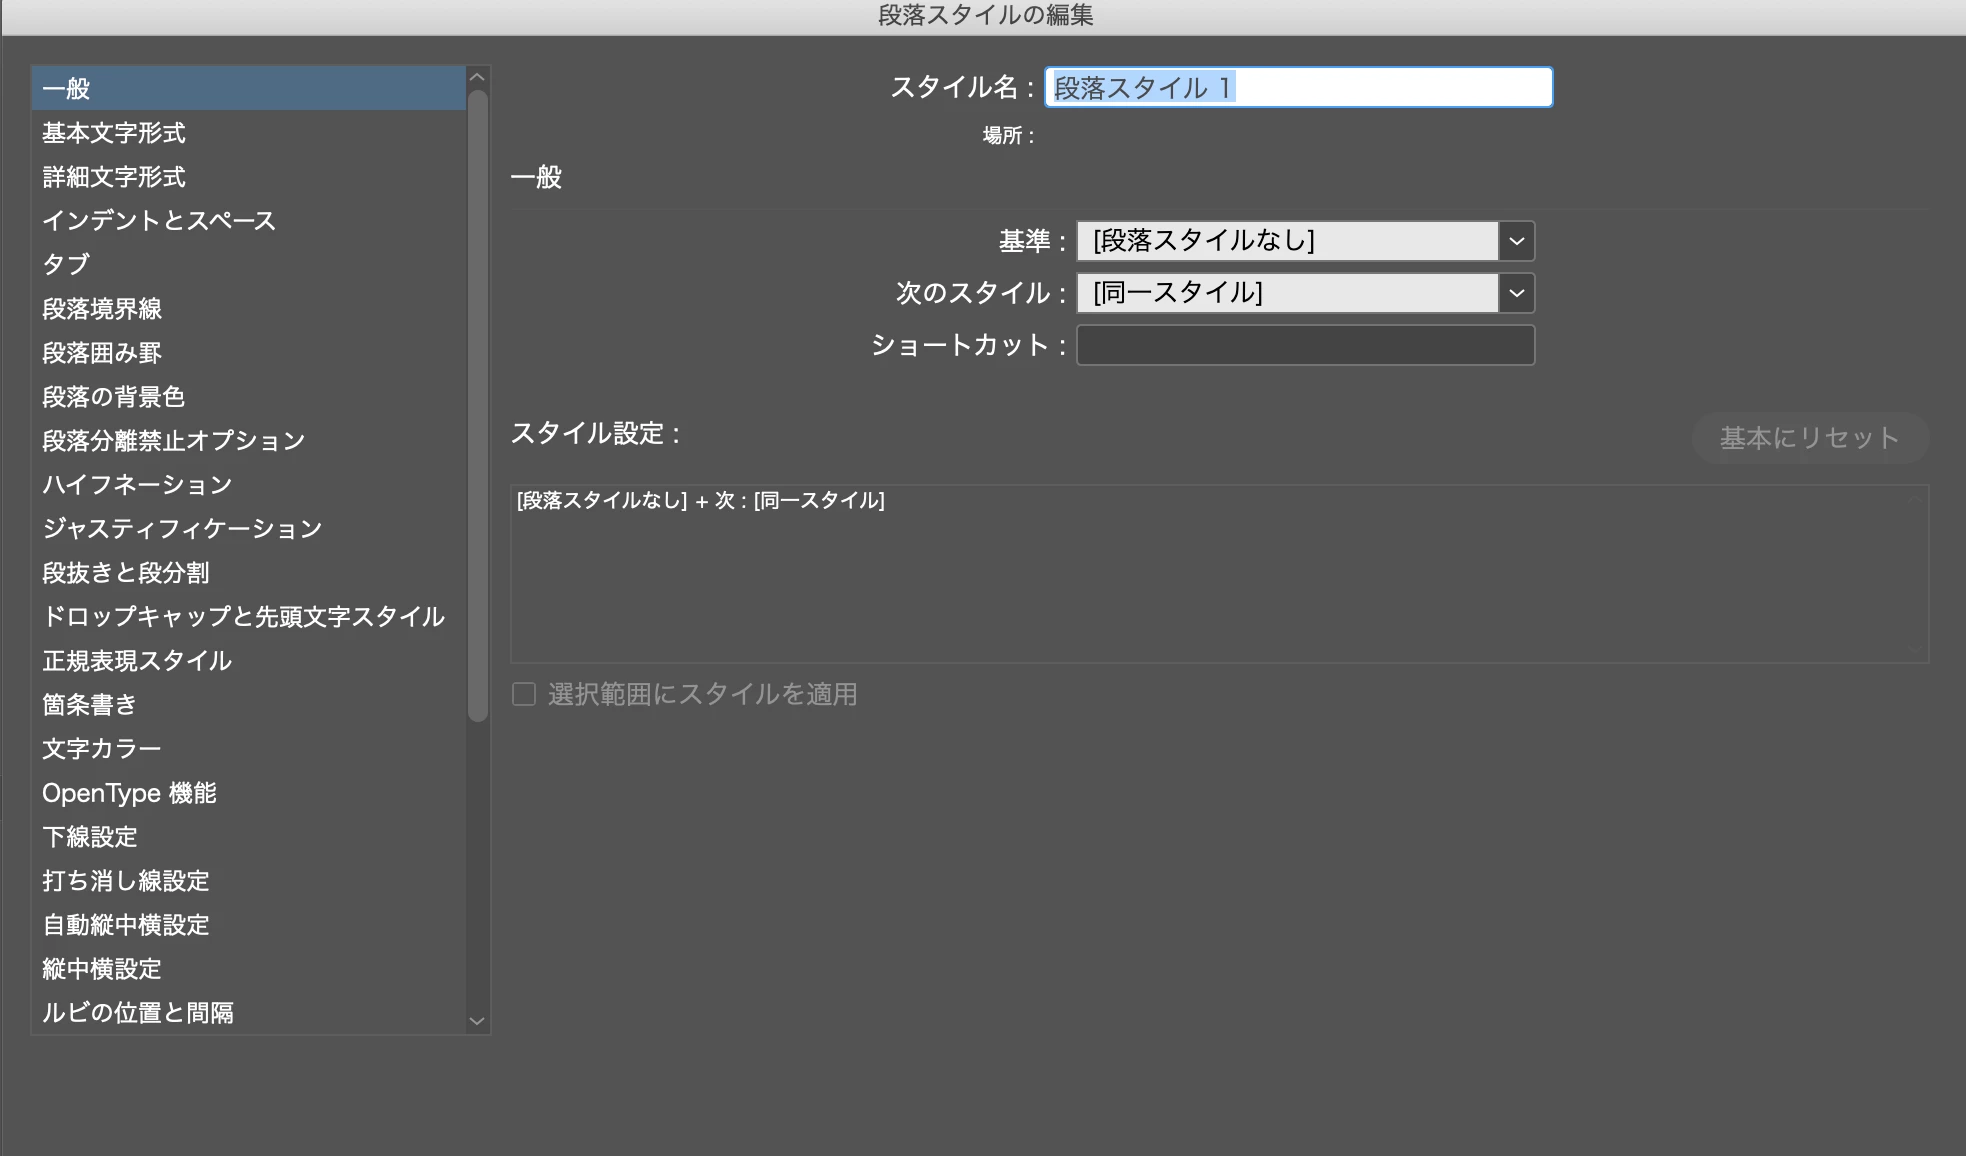
Task: Select ルビの位置と間隔 in list
Action: 138,1013
